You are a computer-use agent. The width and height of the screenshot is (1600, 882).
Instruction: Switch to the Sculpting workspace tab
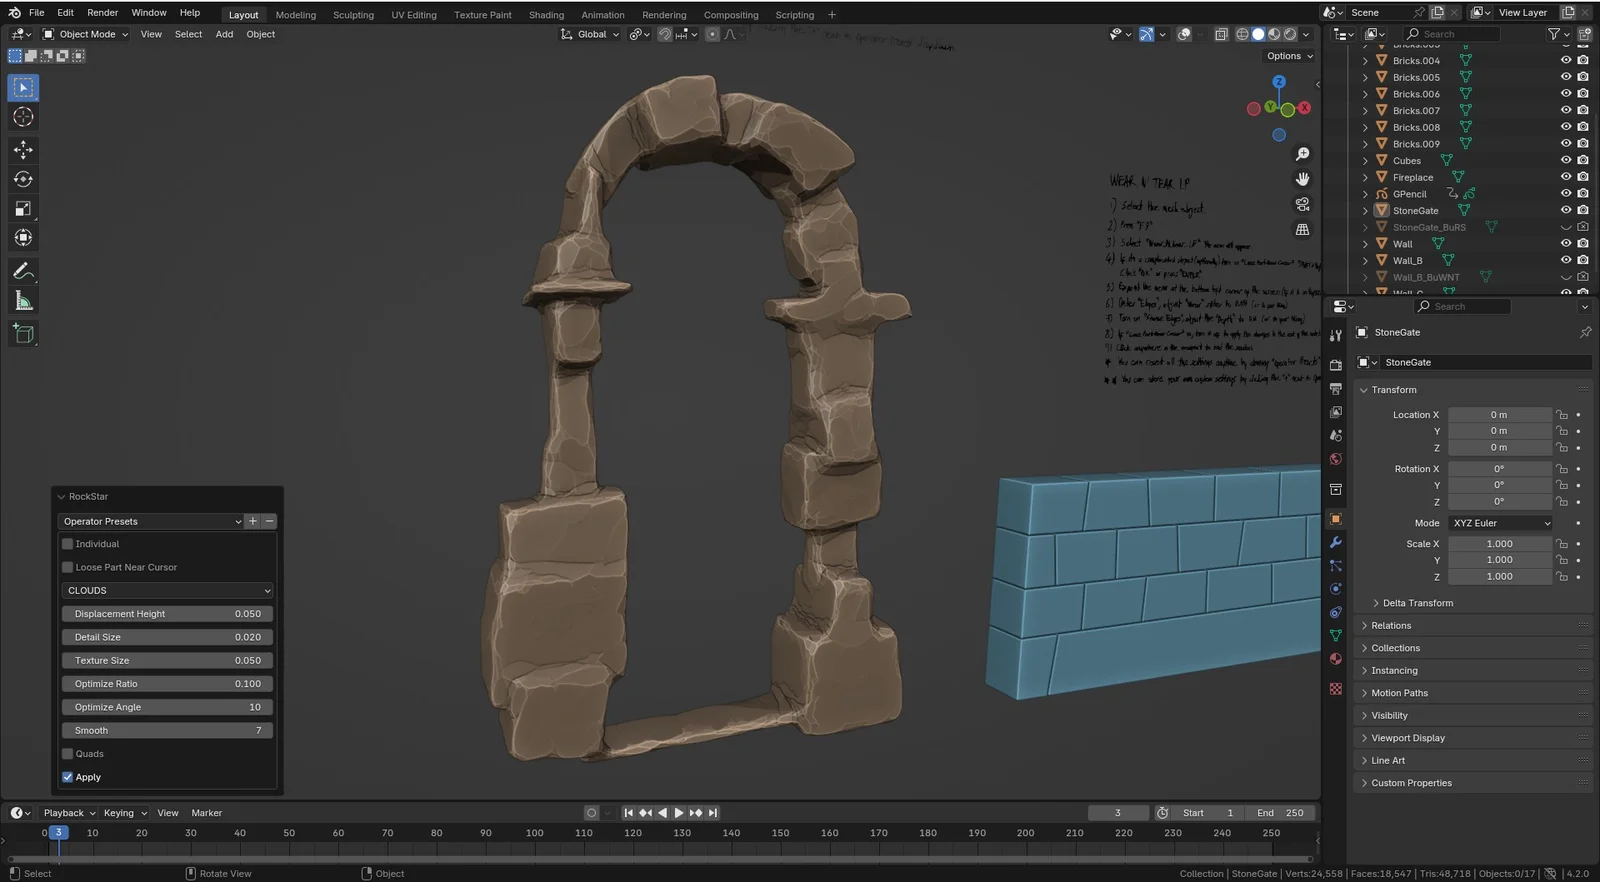tap(353, 15)
